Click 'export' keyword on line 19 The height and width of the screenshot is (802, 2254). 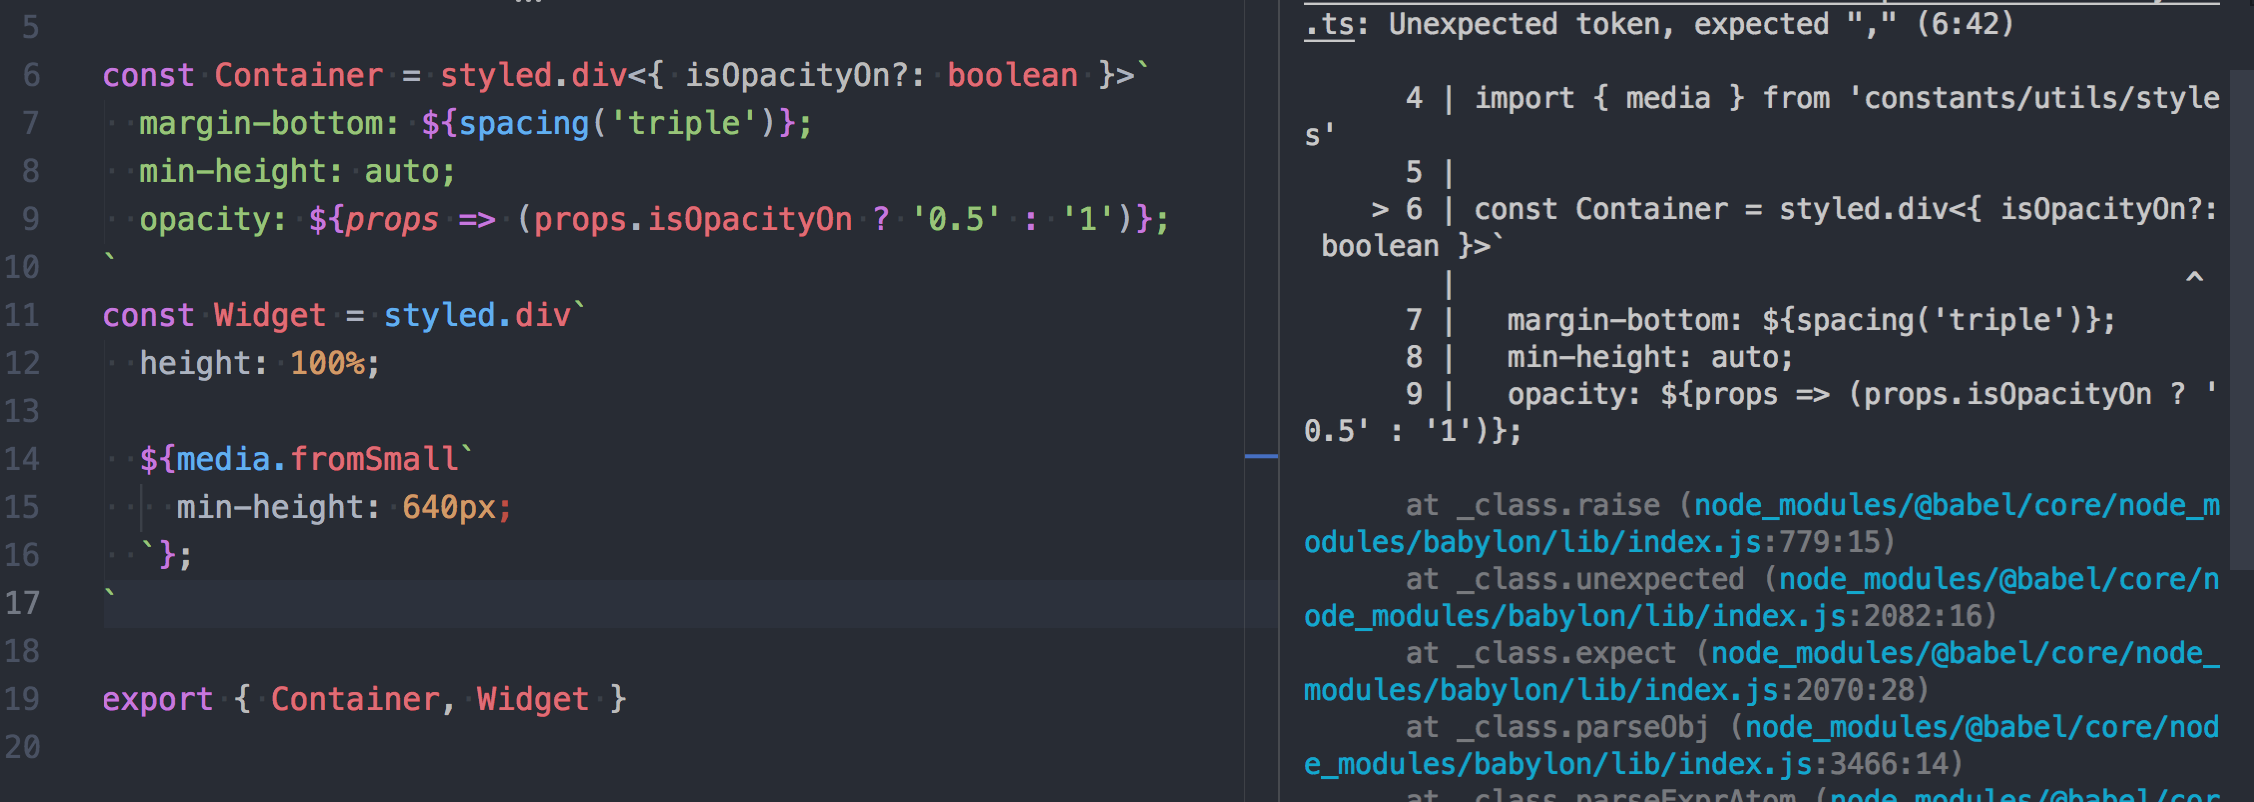click(158, 699)
